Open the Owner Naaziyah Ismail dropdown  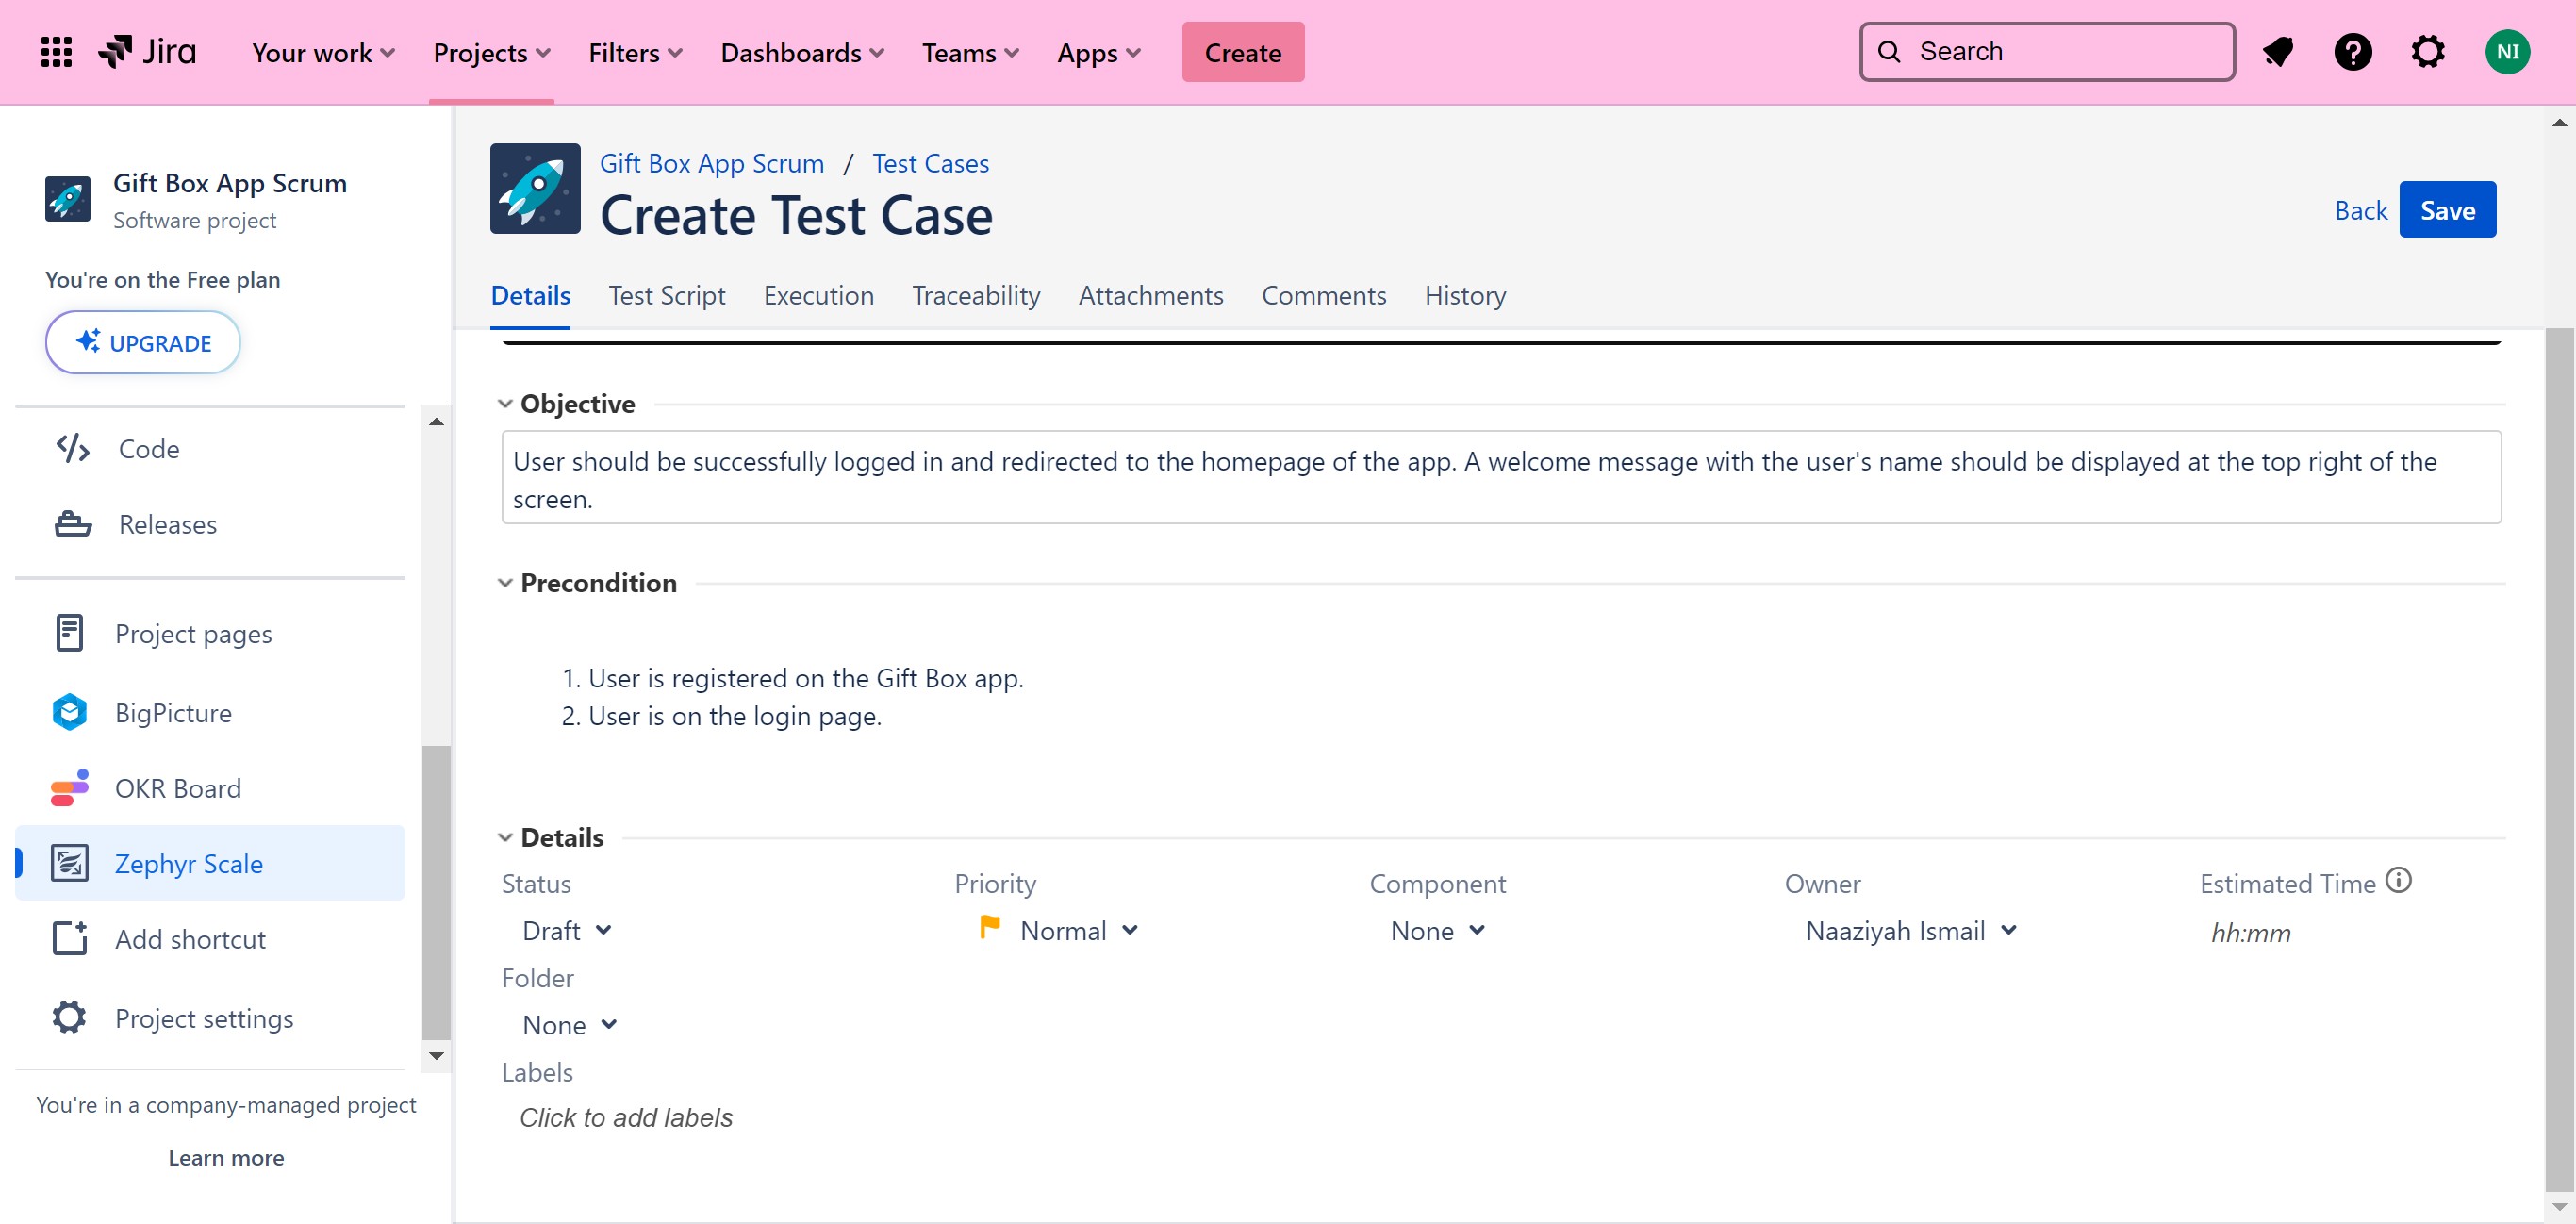point(1910,931)
